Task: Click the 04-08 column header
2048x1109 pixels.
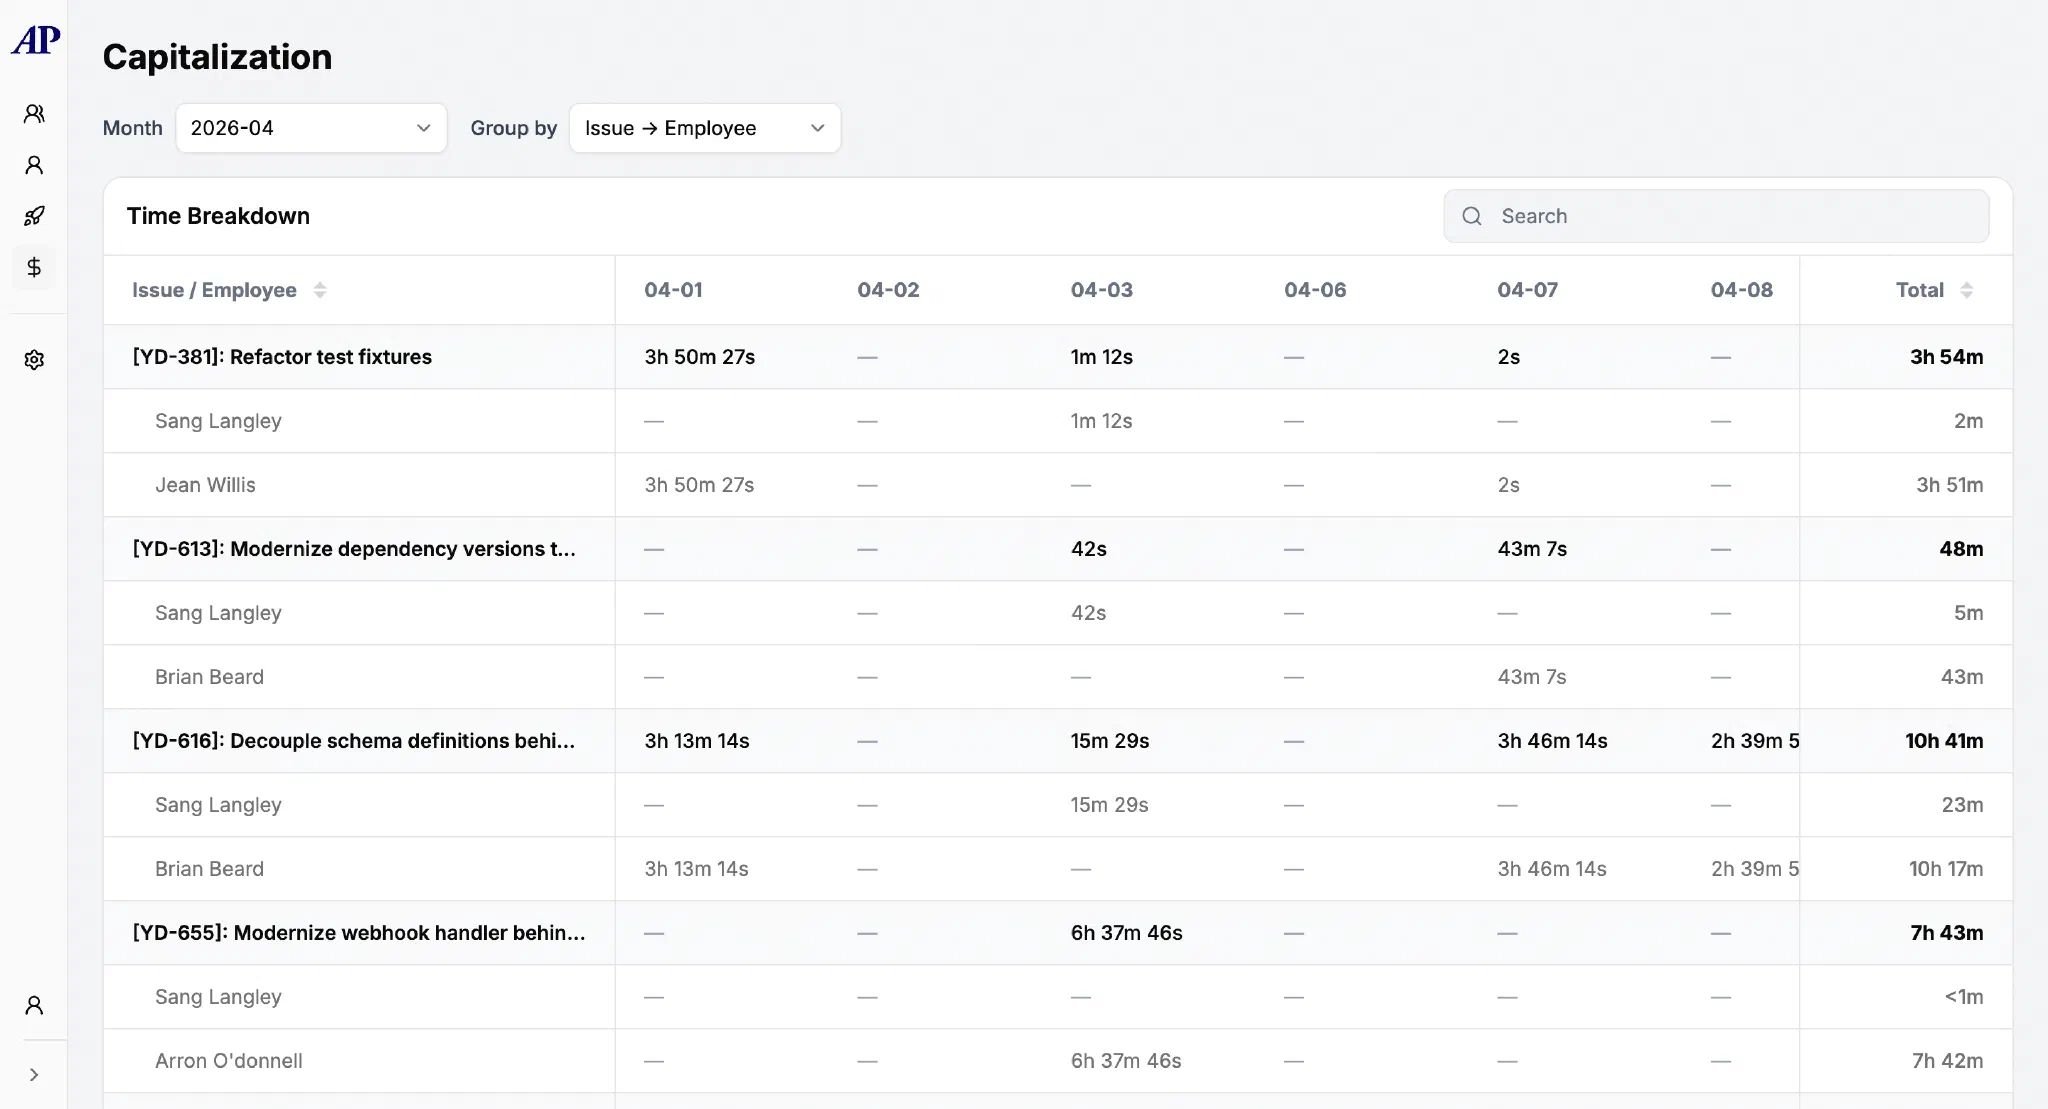Action: coord(1741,290)
